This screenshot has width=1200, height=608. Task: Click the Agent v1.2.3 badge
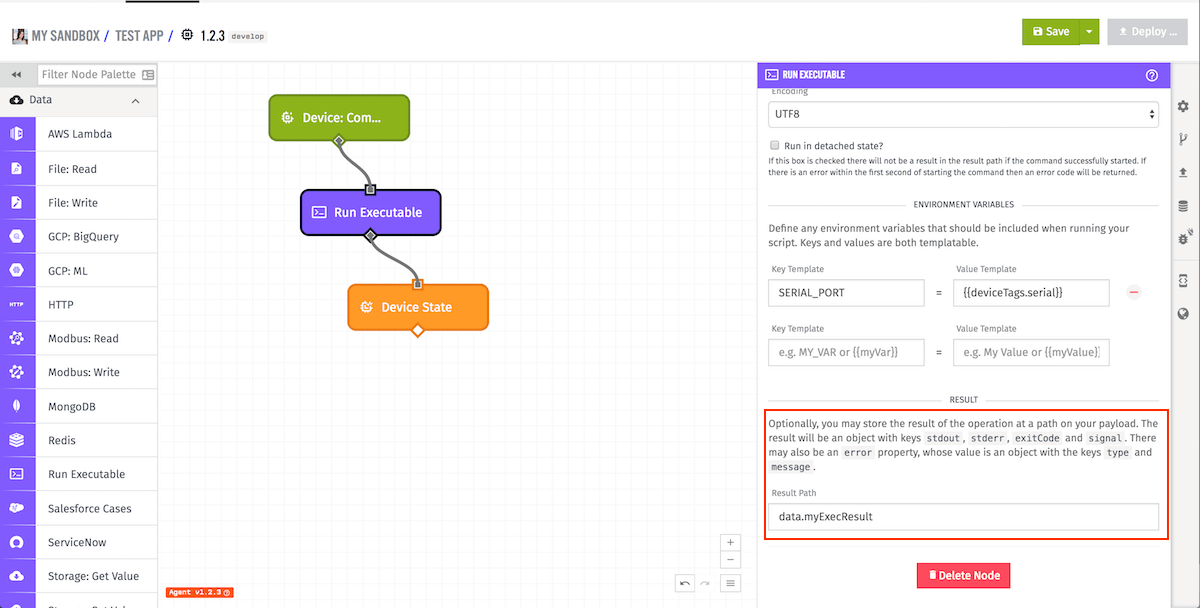(199, 593)
